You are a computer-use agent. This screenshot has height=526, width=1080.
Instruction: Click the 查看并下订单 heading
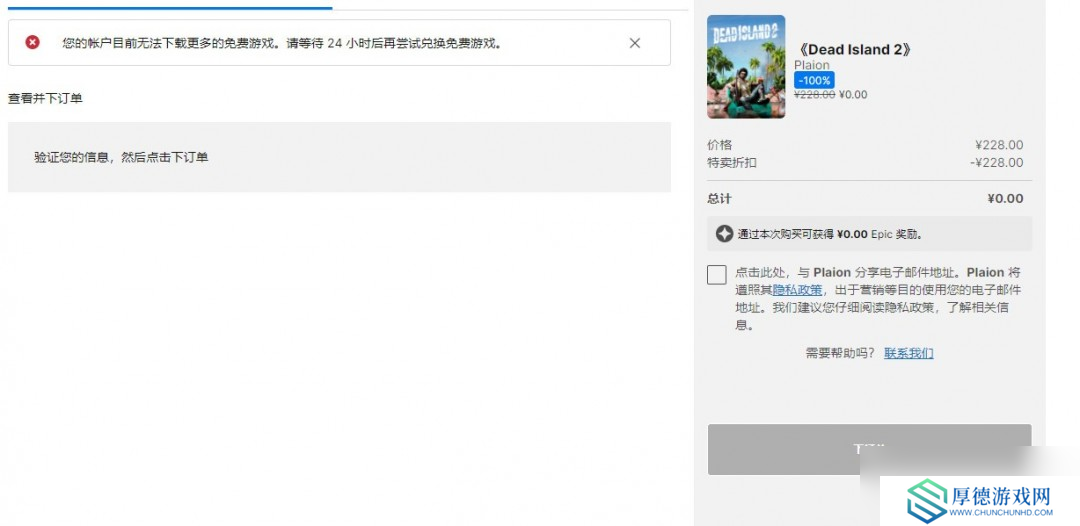point(45,98)
